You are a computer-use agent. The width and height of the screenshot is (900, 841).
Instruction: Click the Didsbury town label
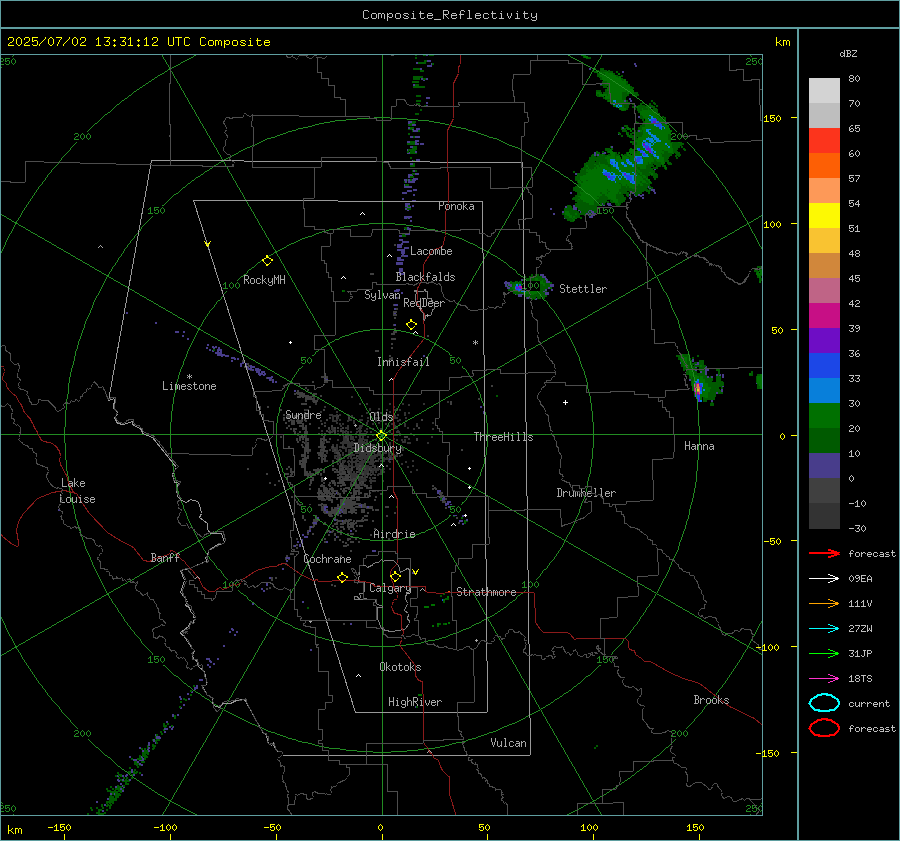(378, 448)
